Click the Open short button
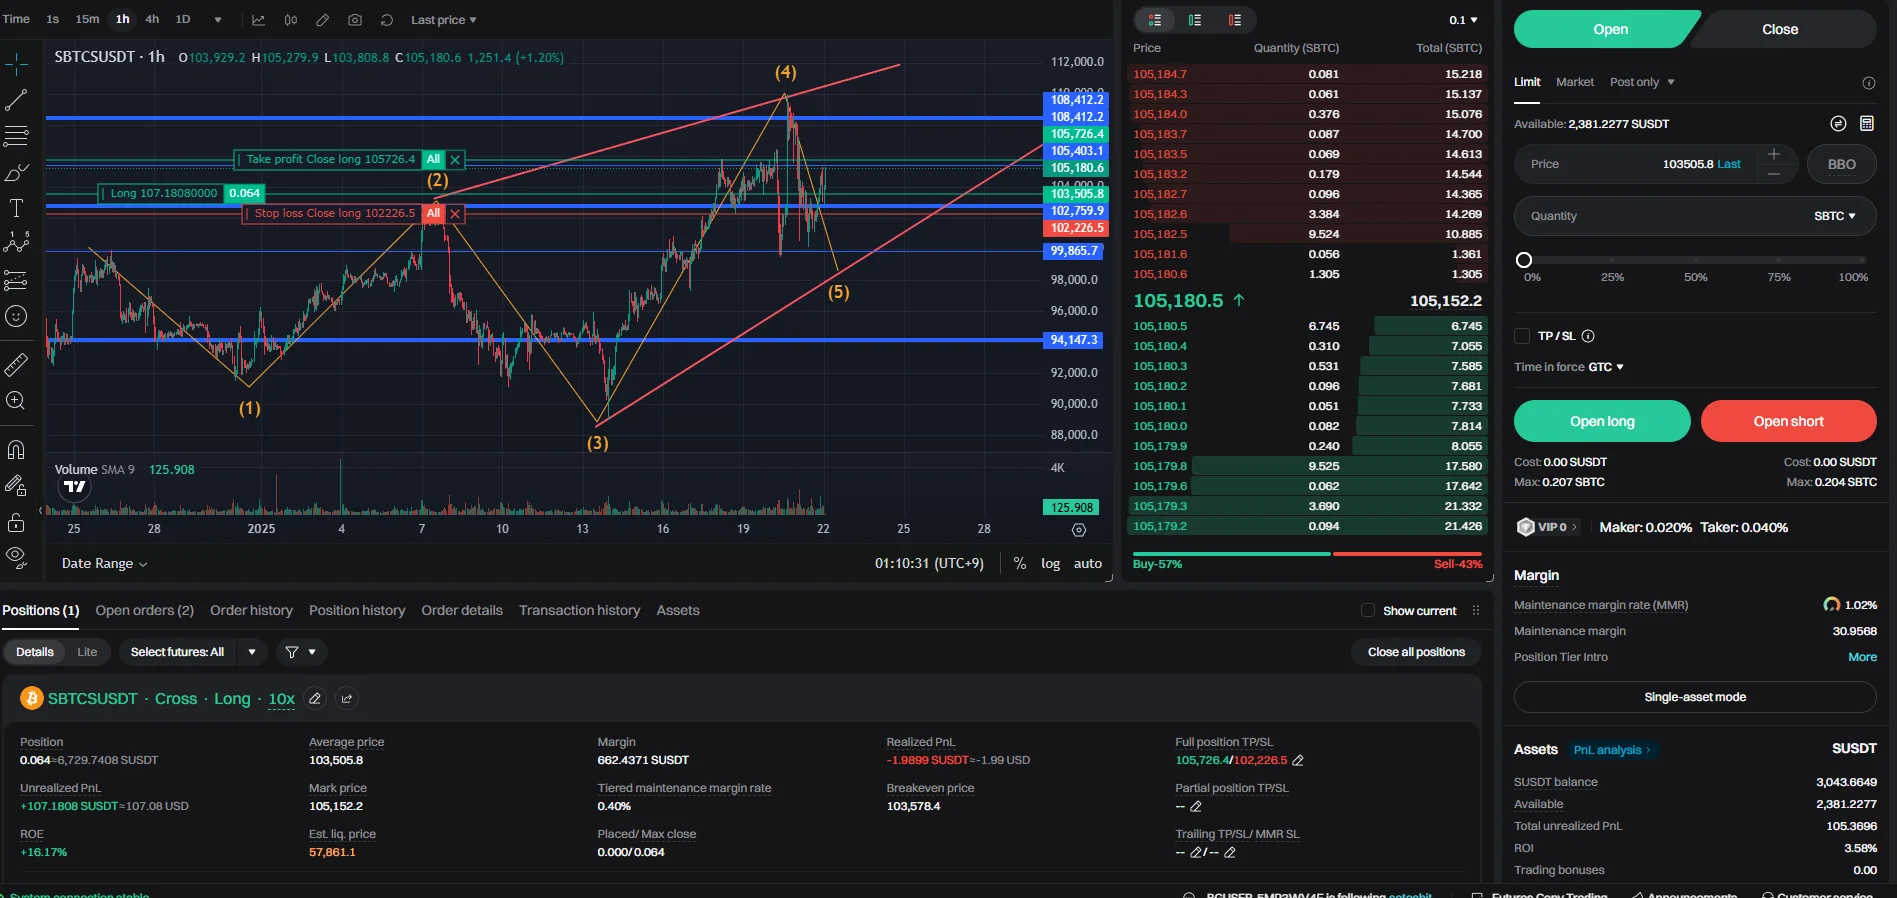1897x898 pixels. (1788, 421)
